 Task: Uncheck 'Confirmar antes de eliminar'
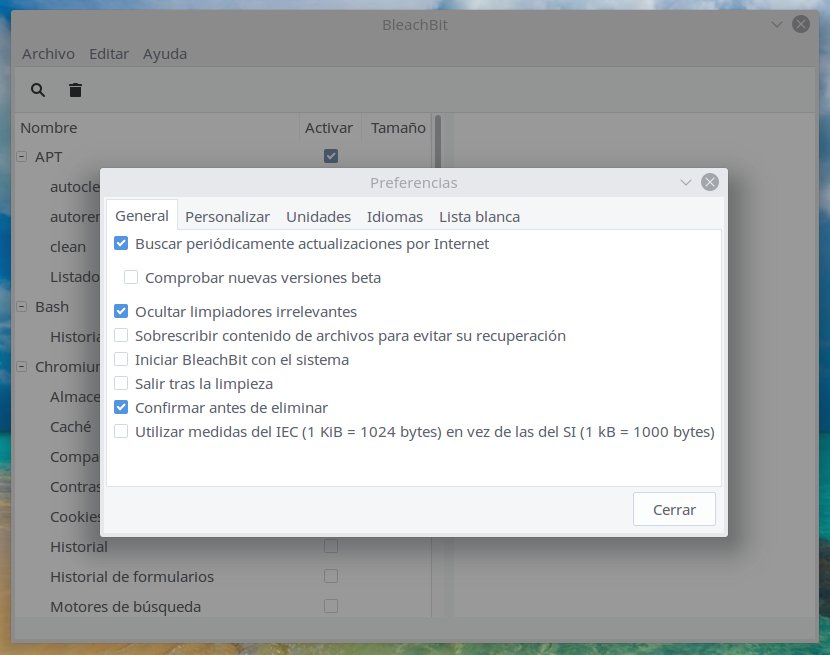(122, 407)
